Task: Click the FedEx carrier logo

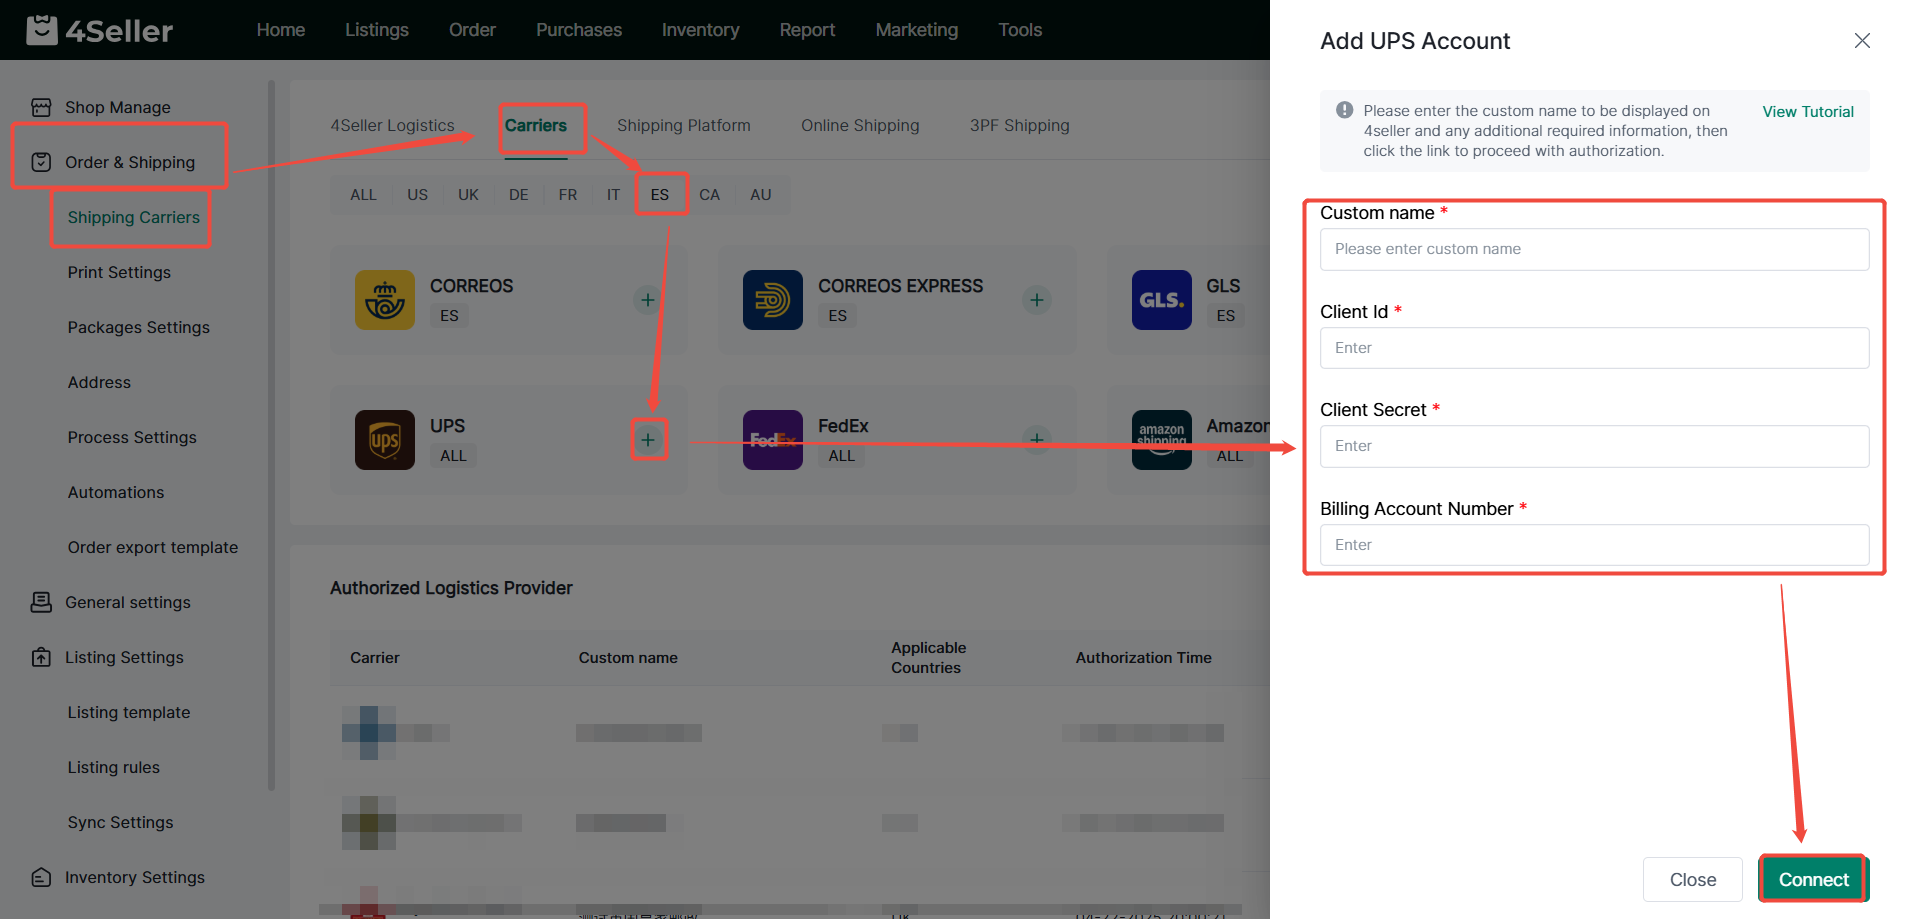Action: point(773,440)
